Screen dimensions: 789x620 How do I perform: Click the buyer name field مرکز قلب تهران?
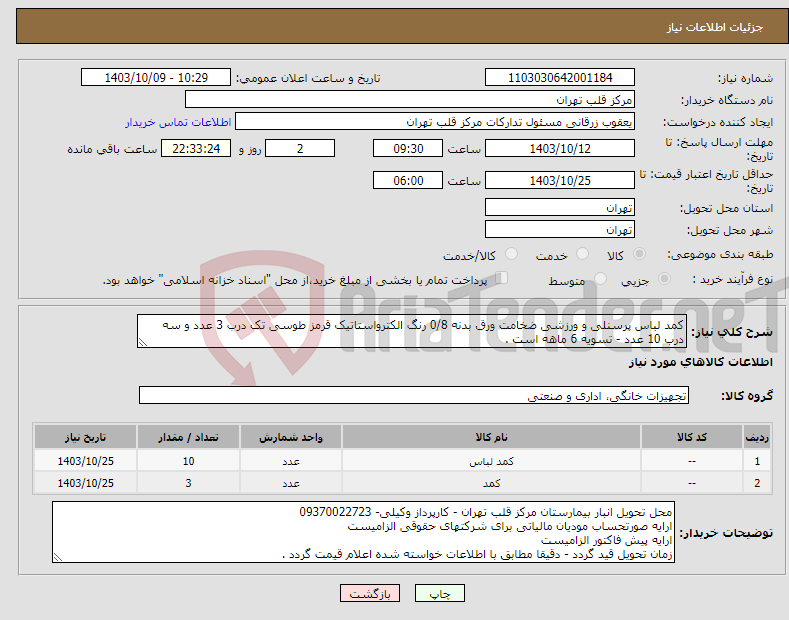pos(410,100)
